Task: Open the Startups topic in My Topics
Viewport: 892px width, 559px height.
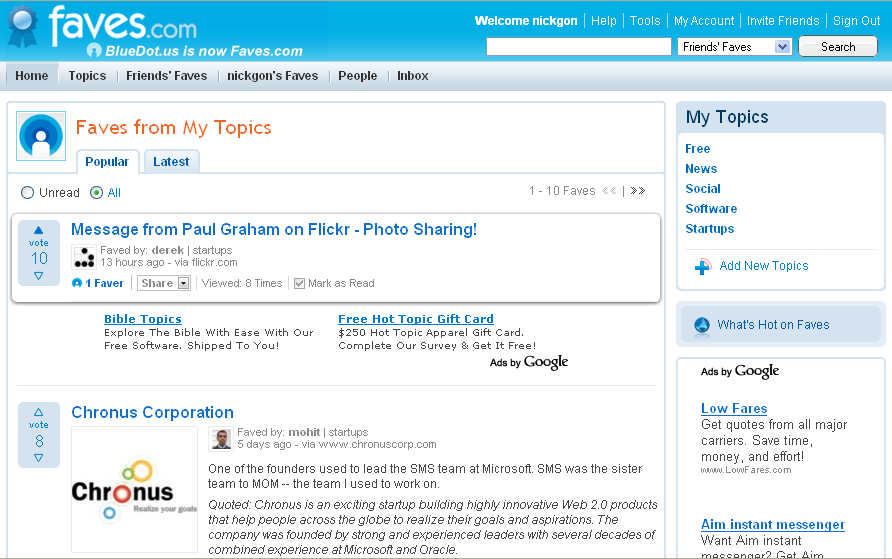Action: click(709, 229)
